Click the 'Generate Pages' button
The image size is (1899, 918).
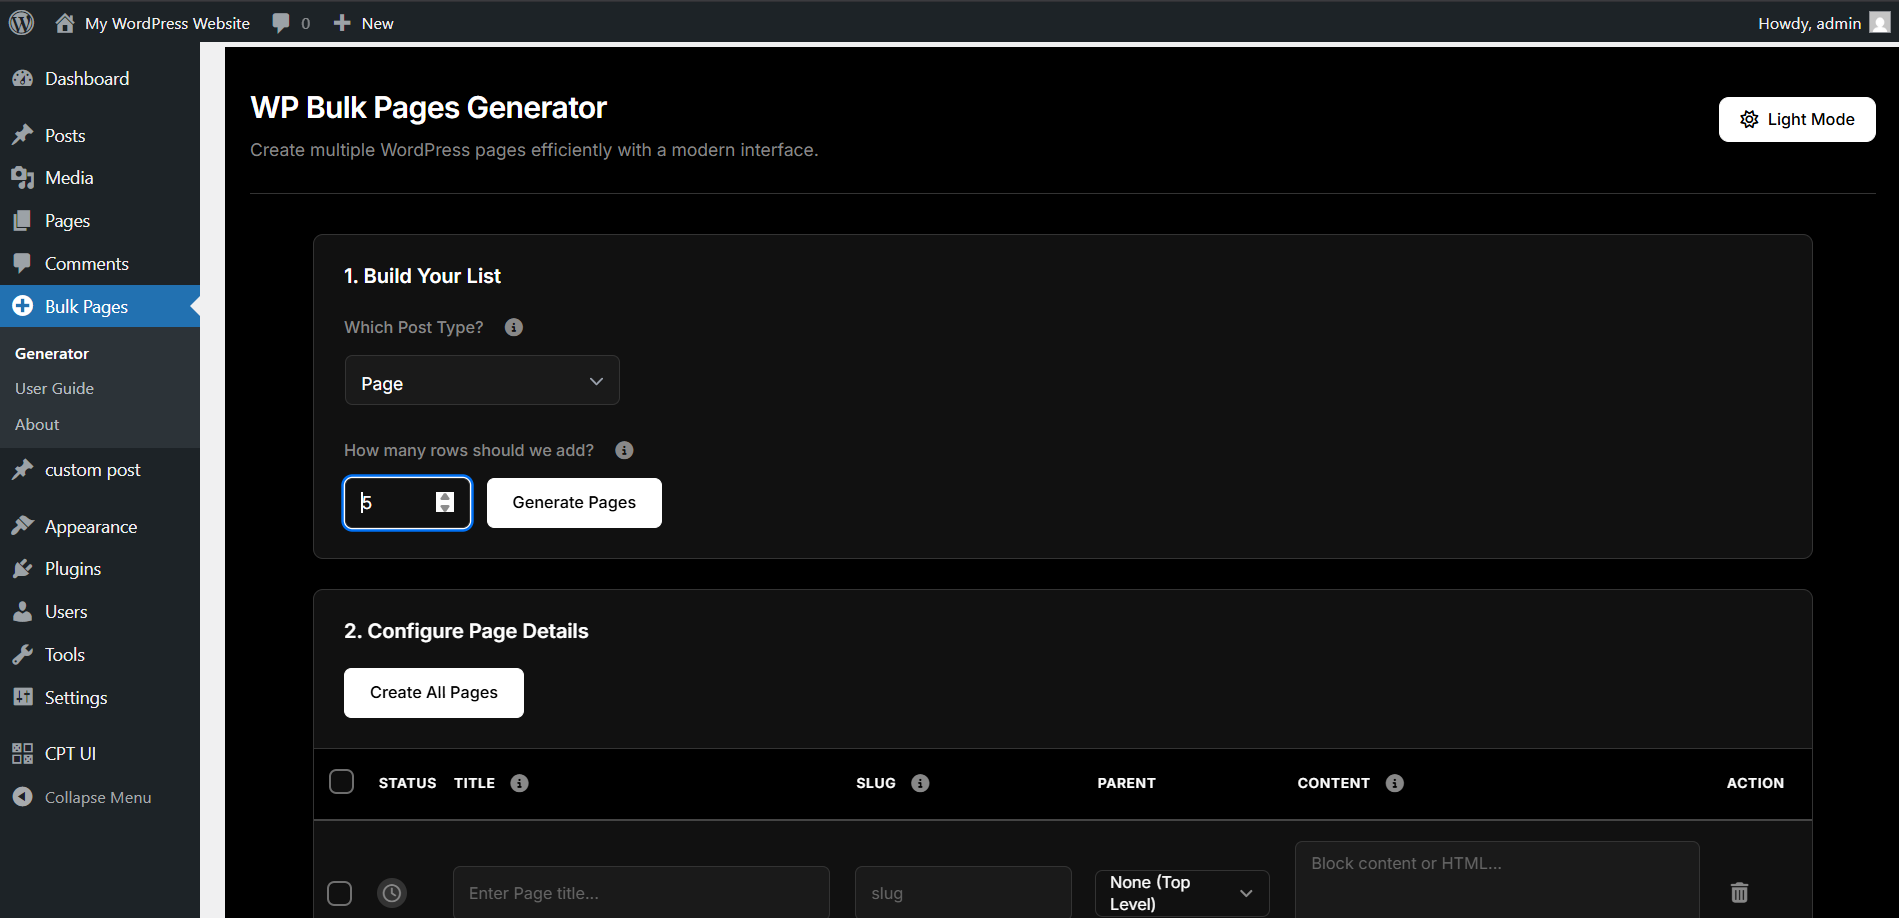pos(573,502)
